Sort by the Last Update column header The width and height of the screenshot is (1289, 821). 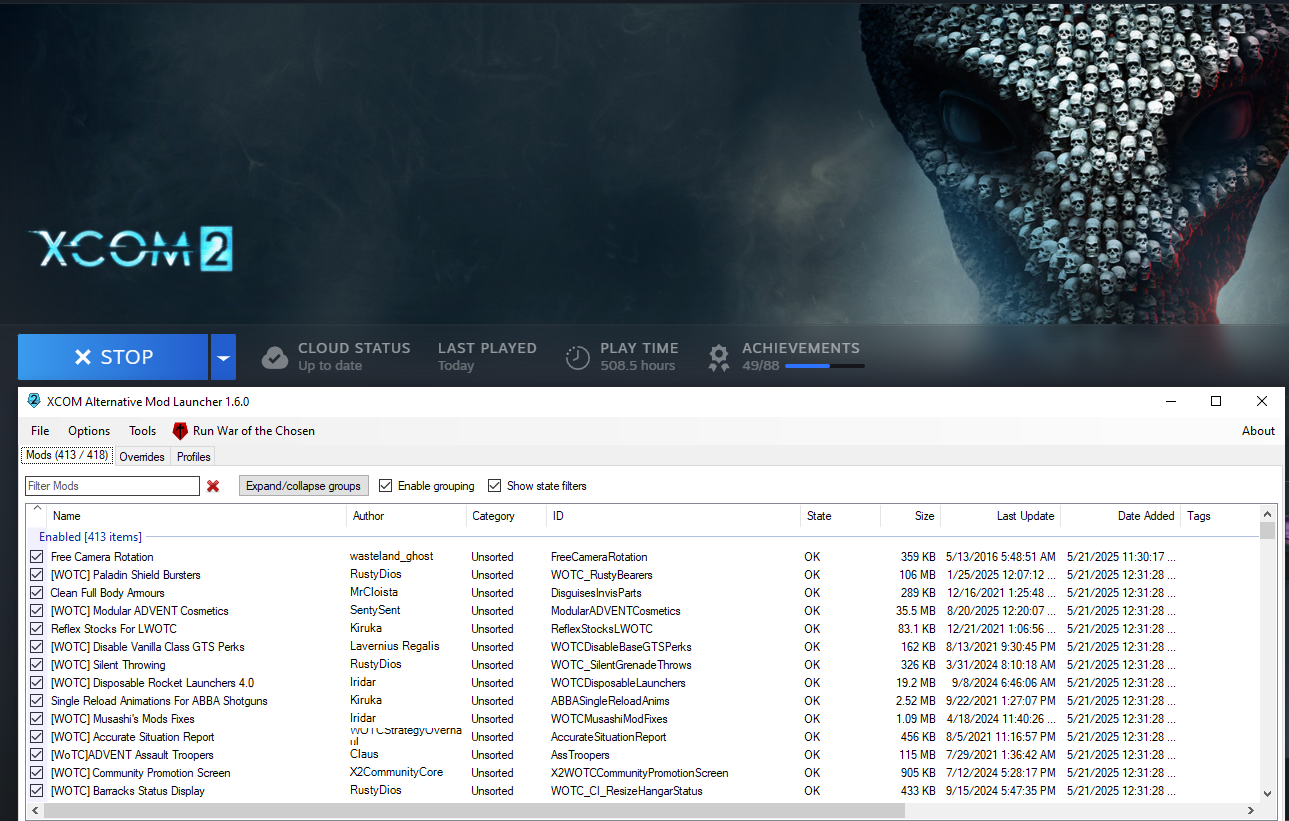coord(1000,516)
